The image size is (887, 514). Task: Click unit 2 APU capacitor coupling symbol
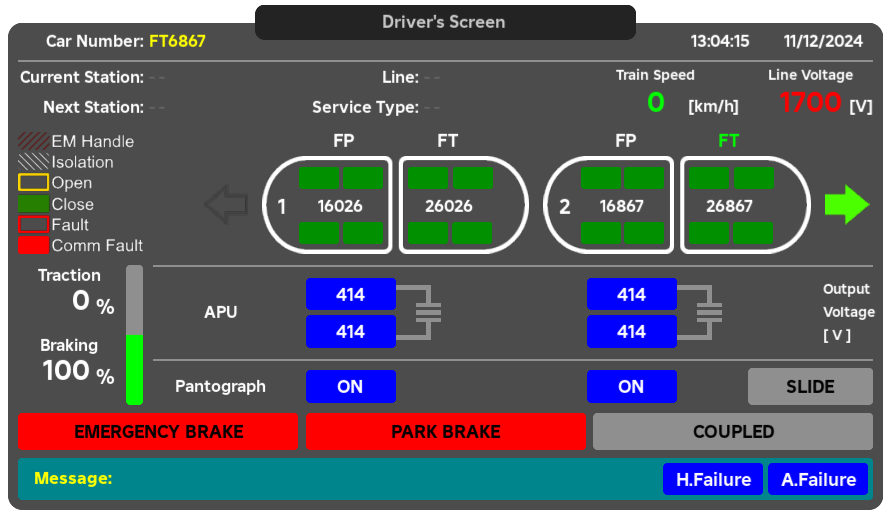pos(700,313)
